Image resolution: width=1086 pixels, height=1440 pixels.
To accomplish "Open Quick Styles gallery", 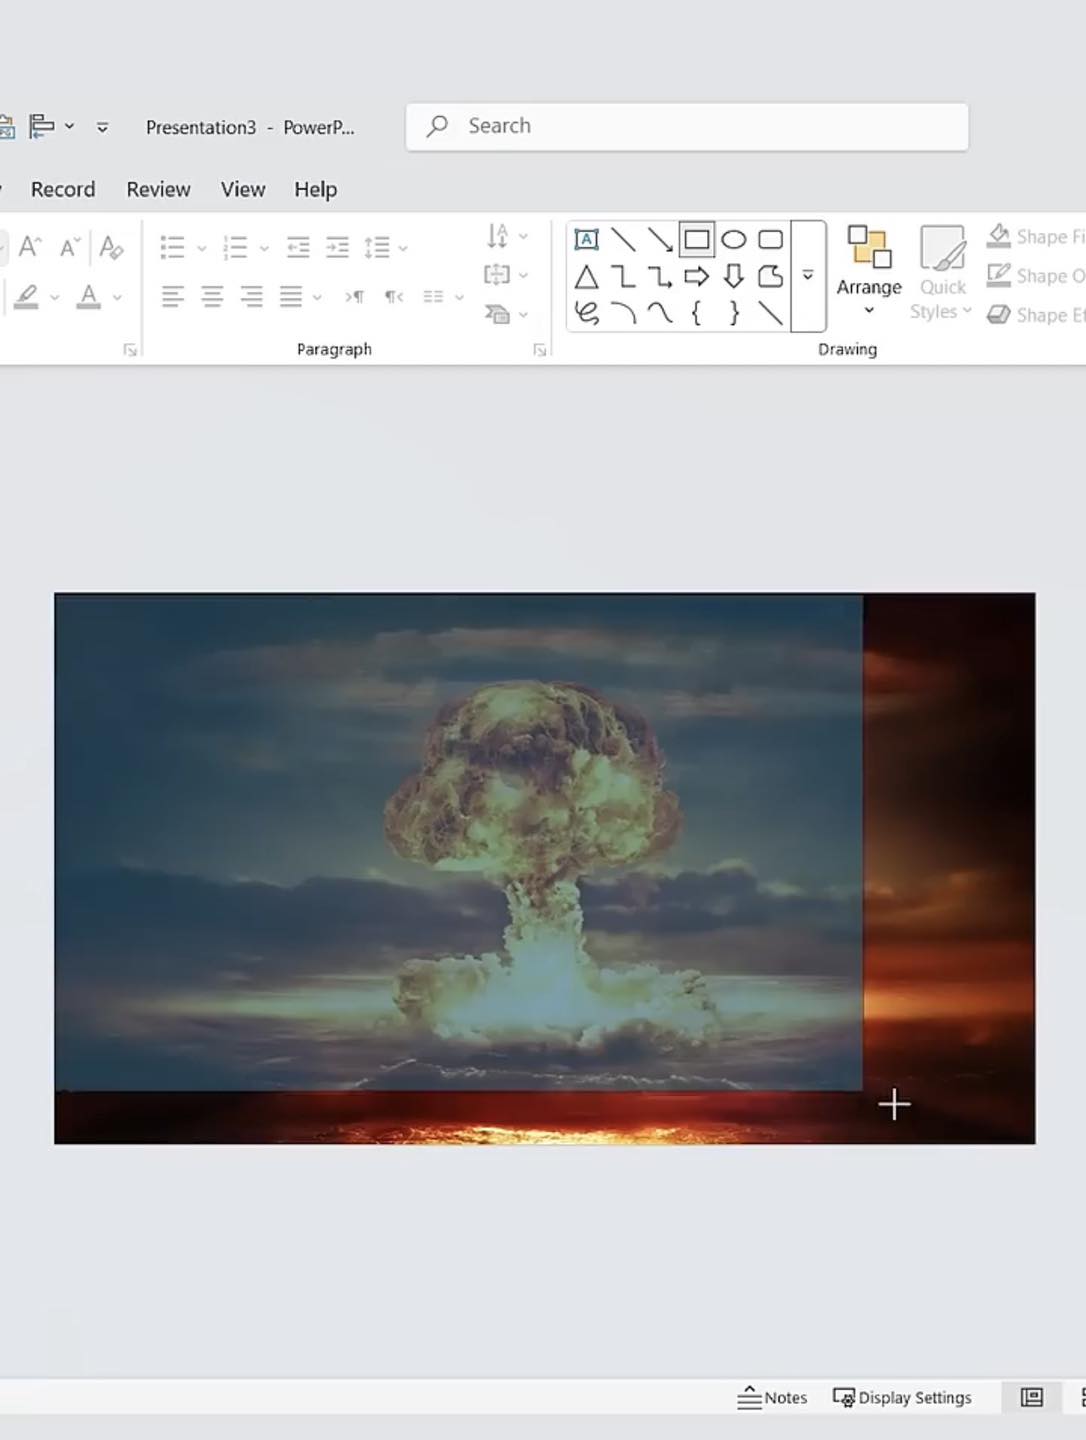I will point(941,273).
